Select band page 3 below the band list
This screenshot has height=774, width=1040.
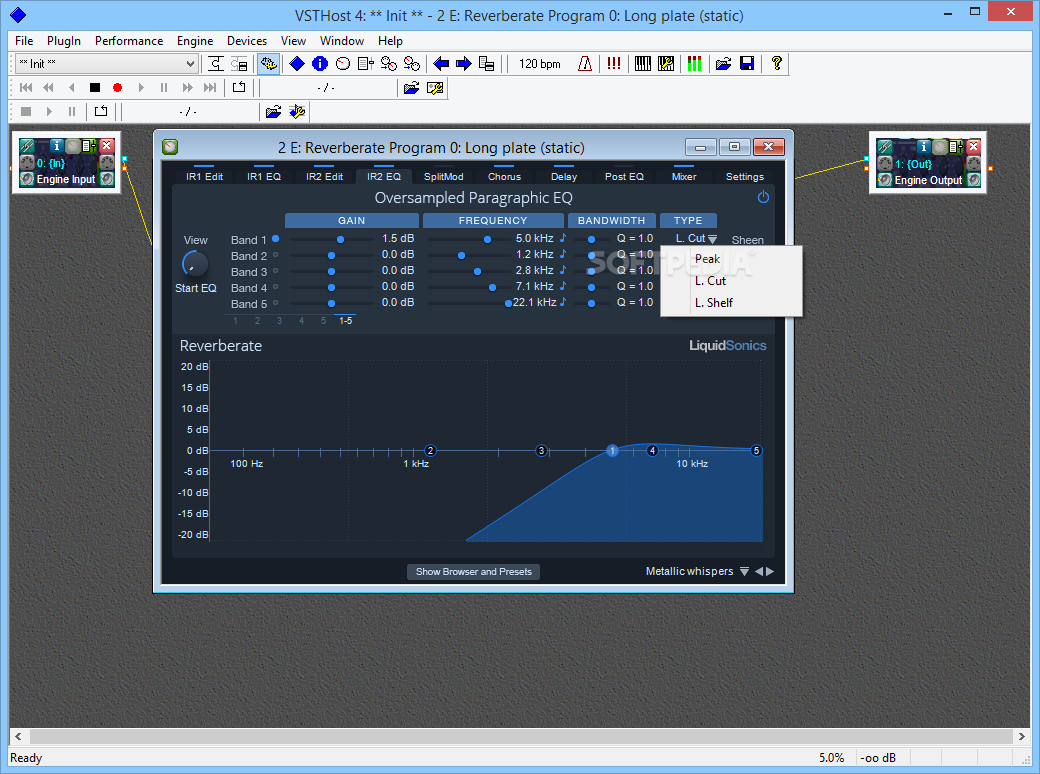click(x=279, y=320)
